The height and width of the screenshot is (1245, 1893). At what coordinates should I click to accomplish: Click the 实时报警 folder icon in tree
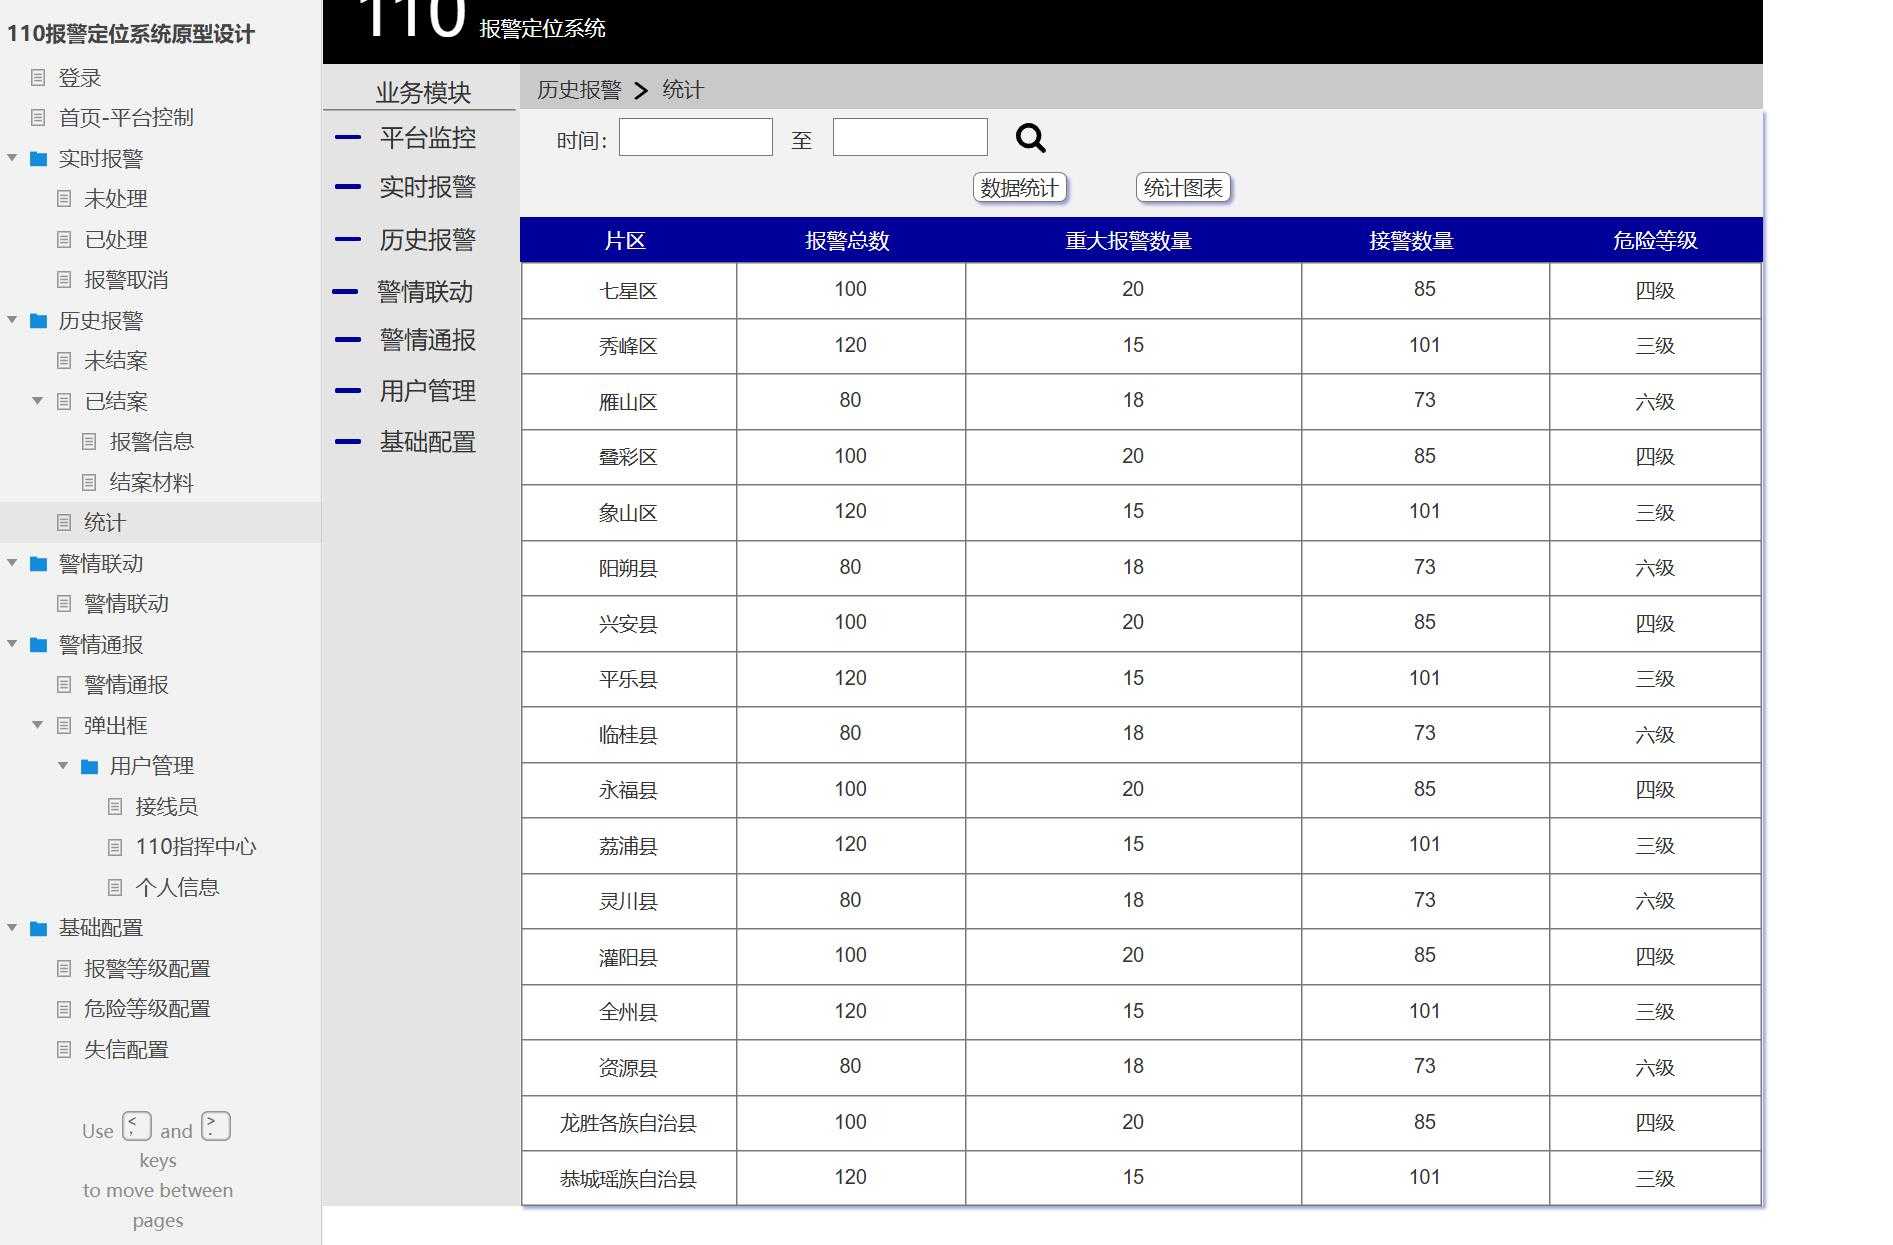(x=39, y=159)
